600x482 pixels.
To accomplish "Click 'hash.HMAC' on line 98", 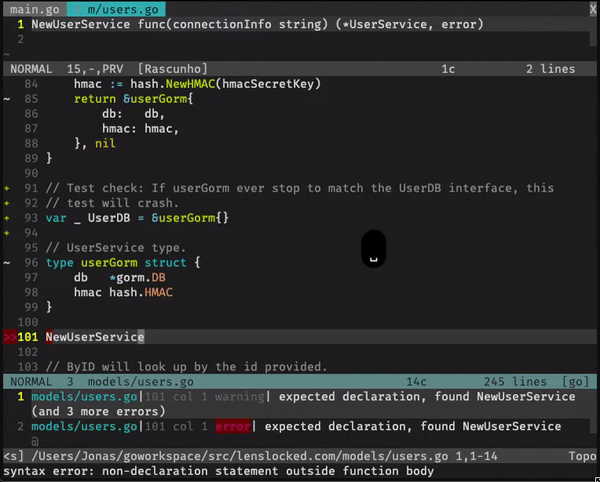I will 141,293.
